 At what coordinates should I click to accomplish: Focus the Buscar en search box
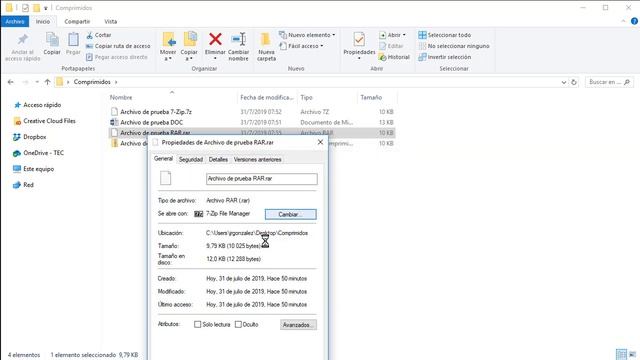coord(609,82)
